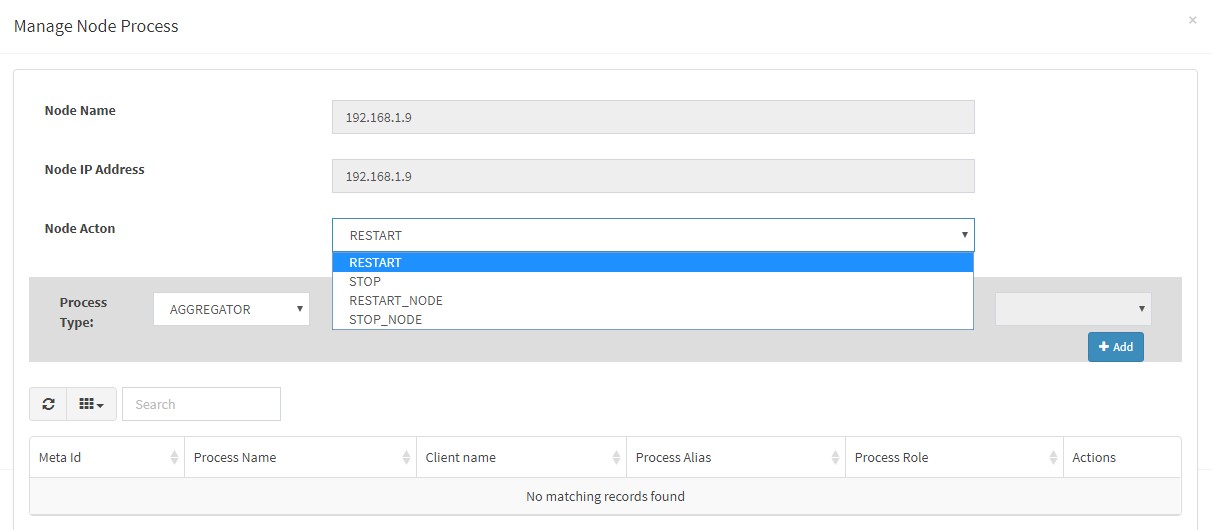Sort by Process Name column arrows

[406, 457]
